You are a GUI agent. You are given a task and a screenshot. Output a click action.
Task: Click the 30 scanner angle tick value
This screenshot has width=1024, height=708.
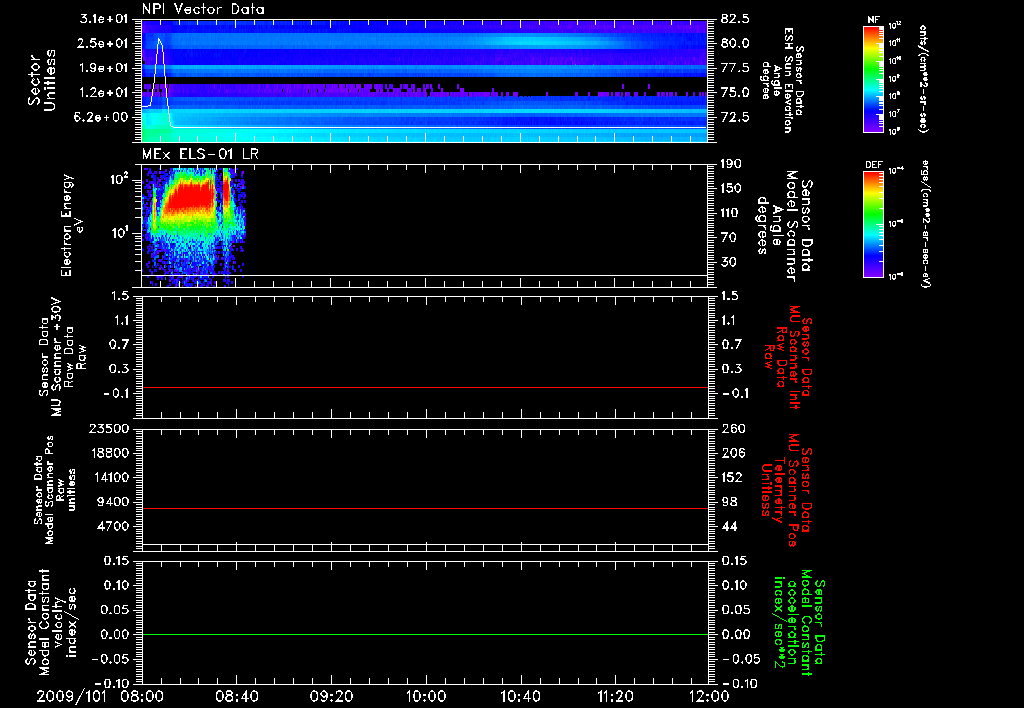click(728, 262)
